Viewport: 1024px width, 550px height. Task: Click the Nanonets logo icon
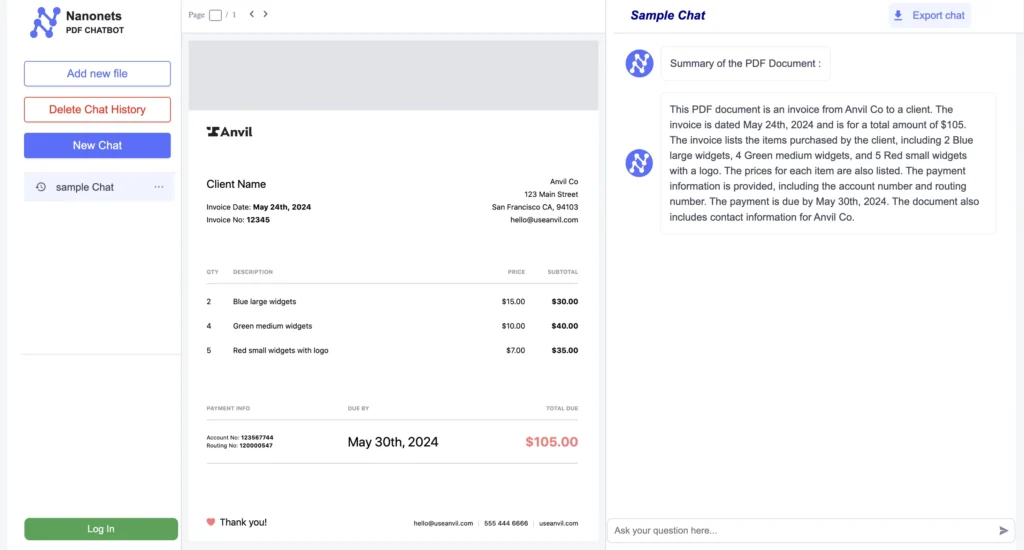click(x=45, y=22)
